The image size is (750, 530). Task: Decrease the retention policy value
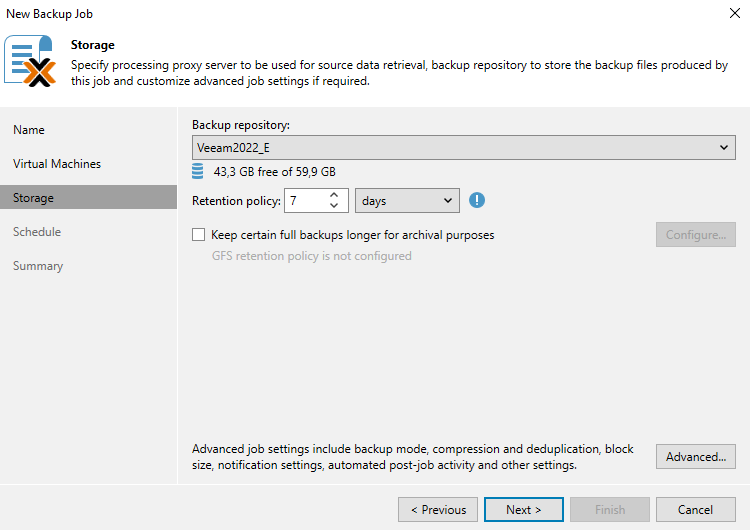pyautogui.click(x=334, y=206)
